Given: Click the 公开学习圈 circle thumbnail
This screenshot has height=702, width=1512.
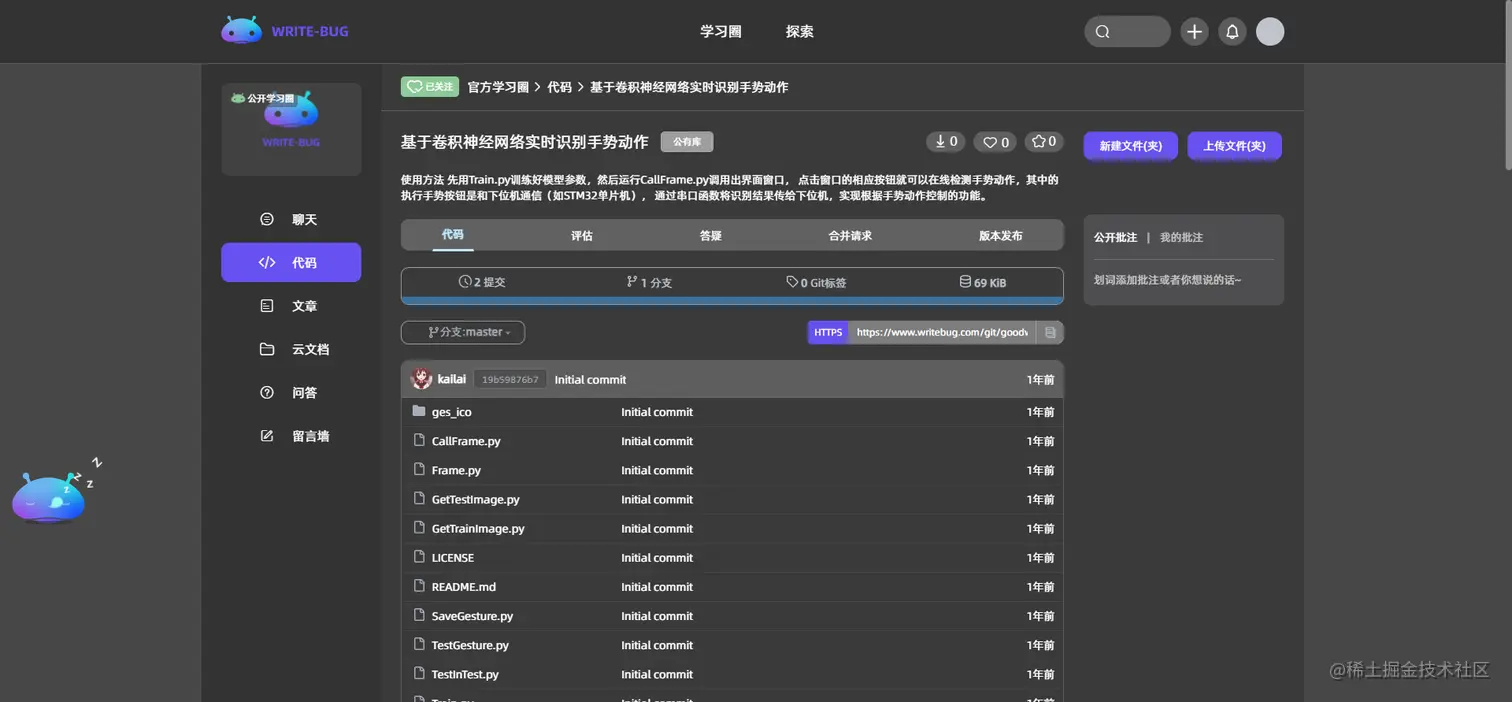Looking at the screenshot, I should [291, 129].
